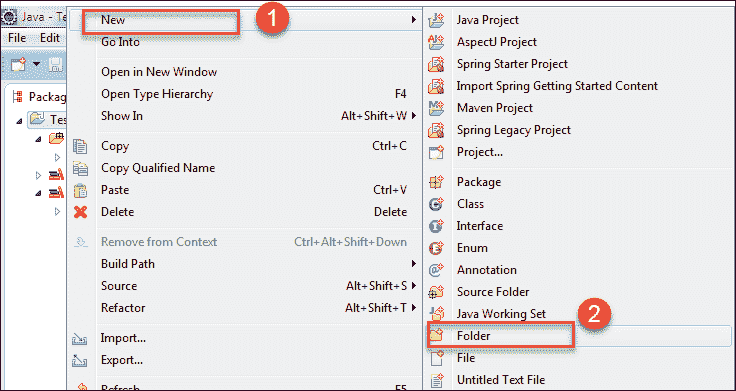
Task: Click the Paste clipboard icon
Action: [81, 190]
